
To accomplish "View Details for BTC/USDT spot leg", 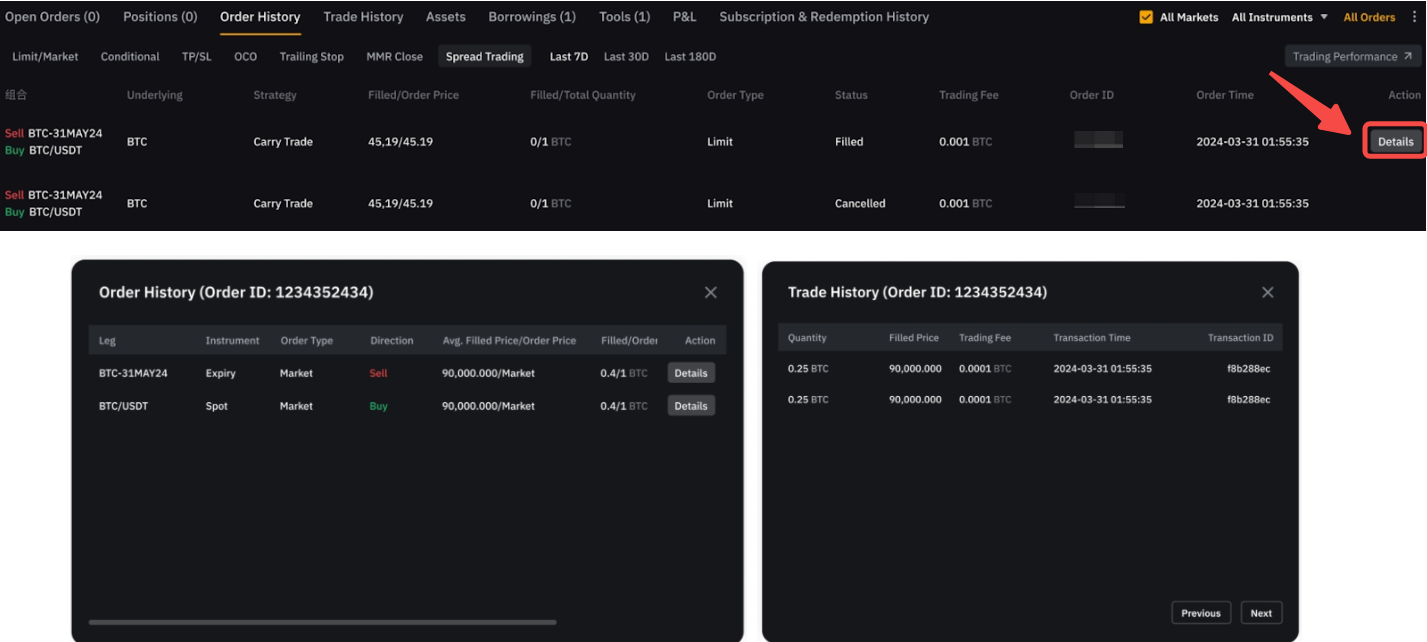I will point(690,406).
